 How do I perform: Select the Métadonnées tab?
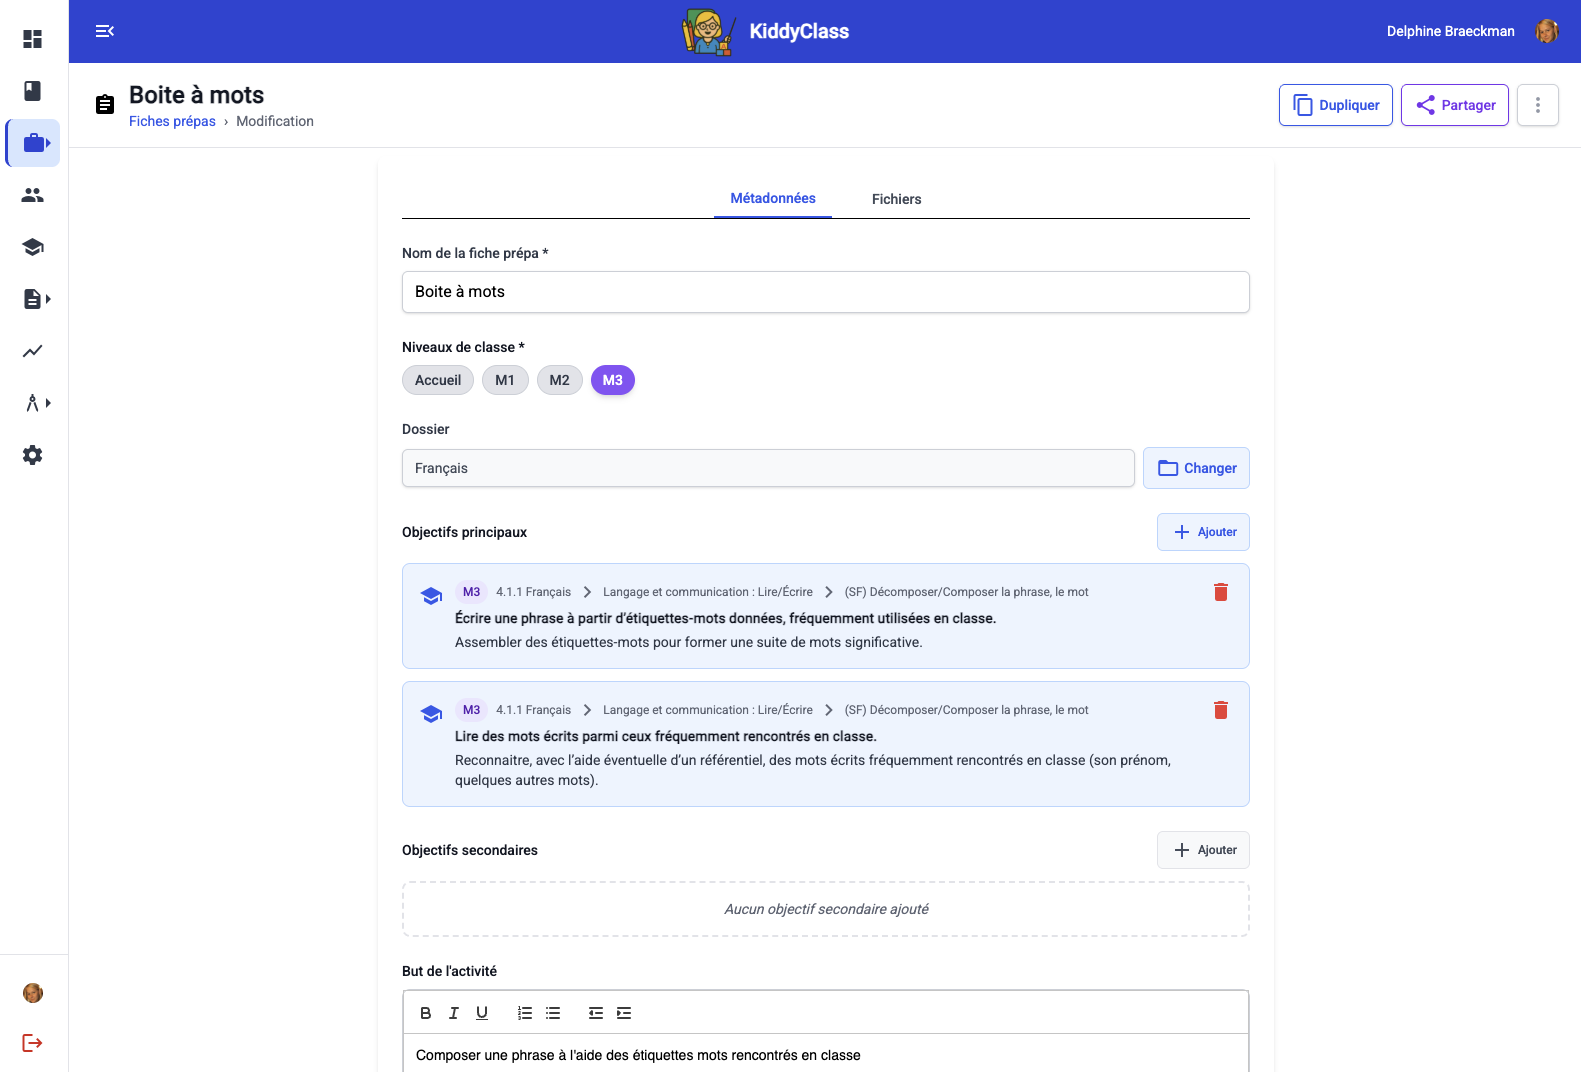pos(772,198)
